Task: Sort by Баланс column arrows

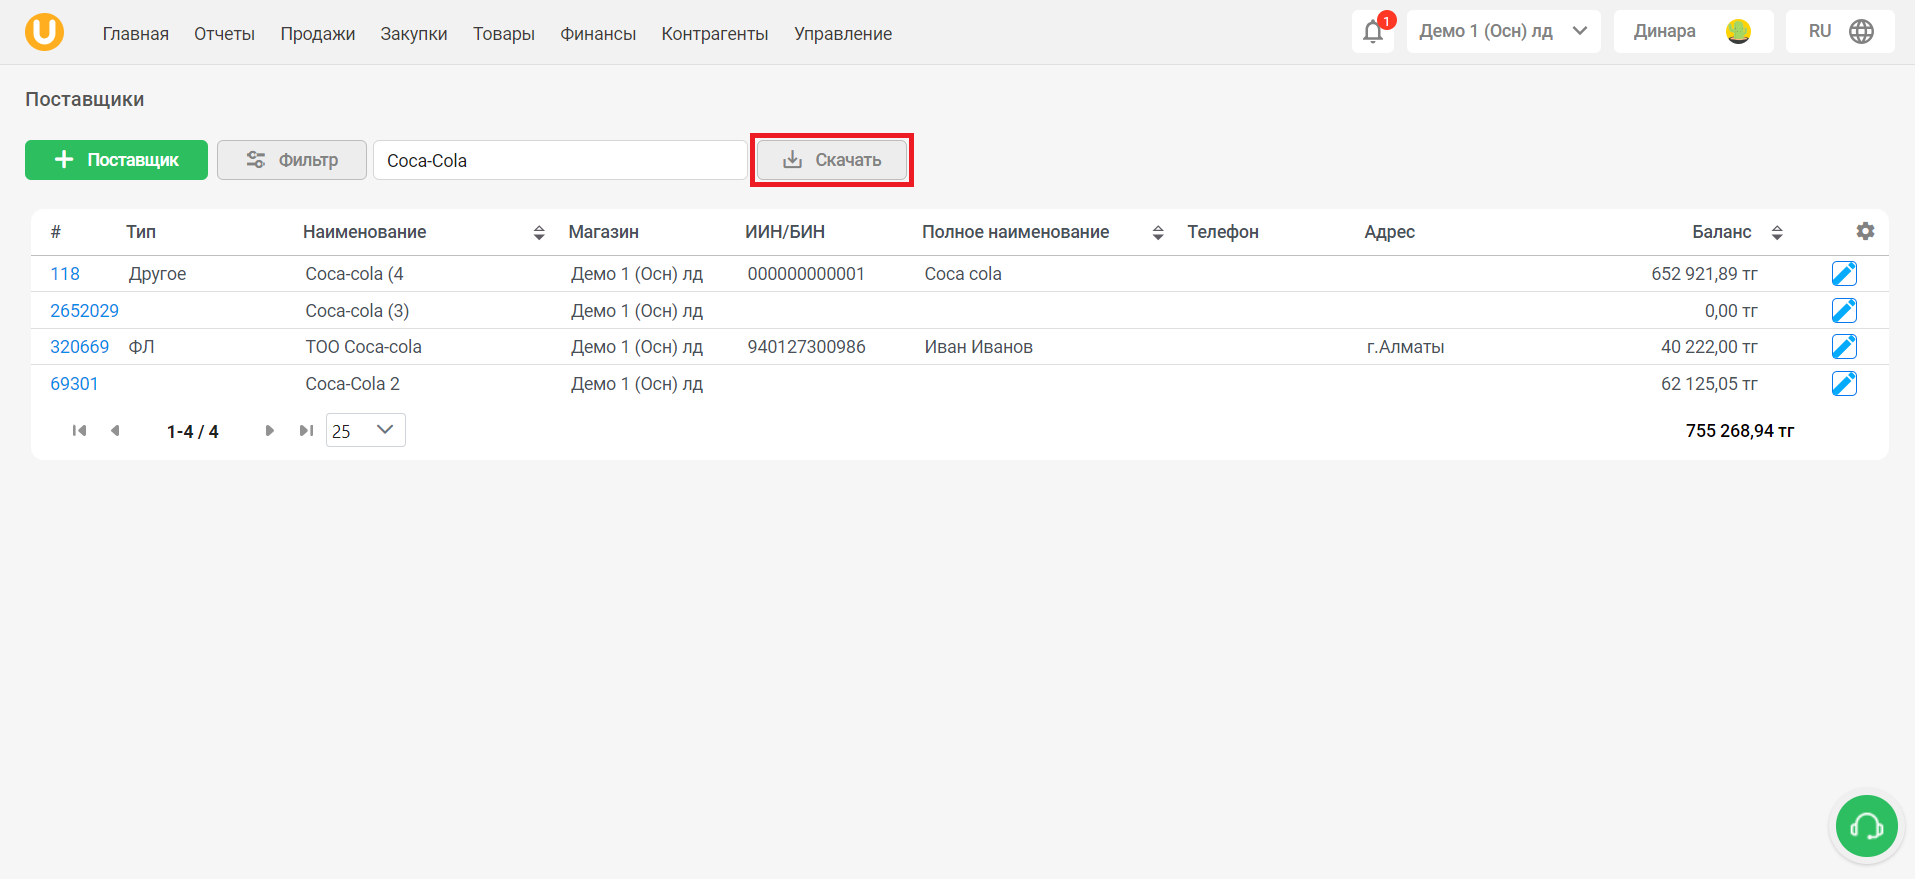Action: [1777, 232]
